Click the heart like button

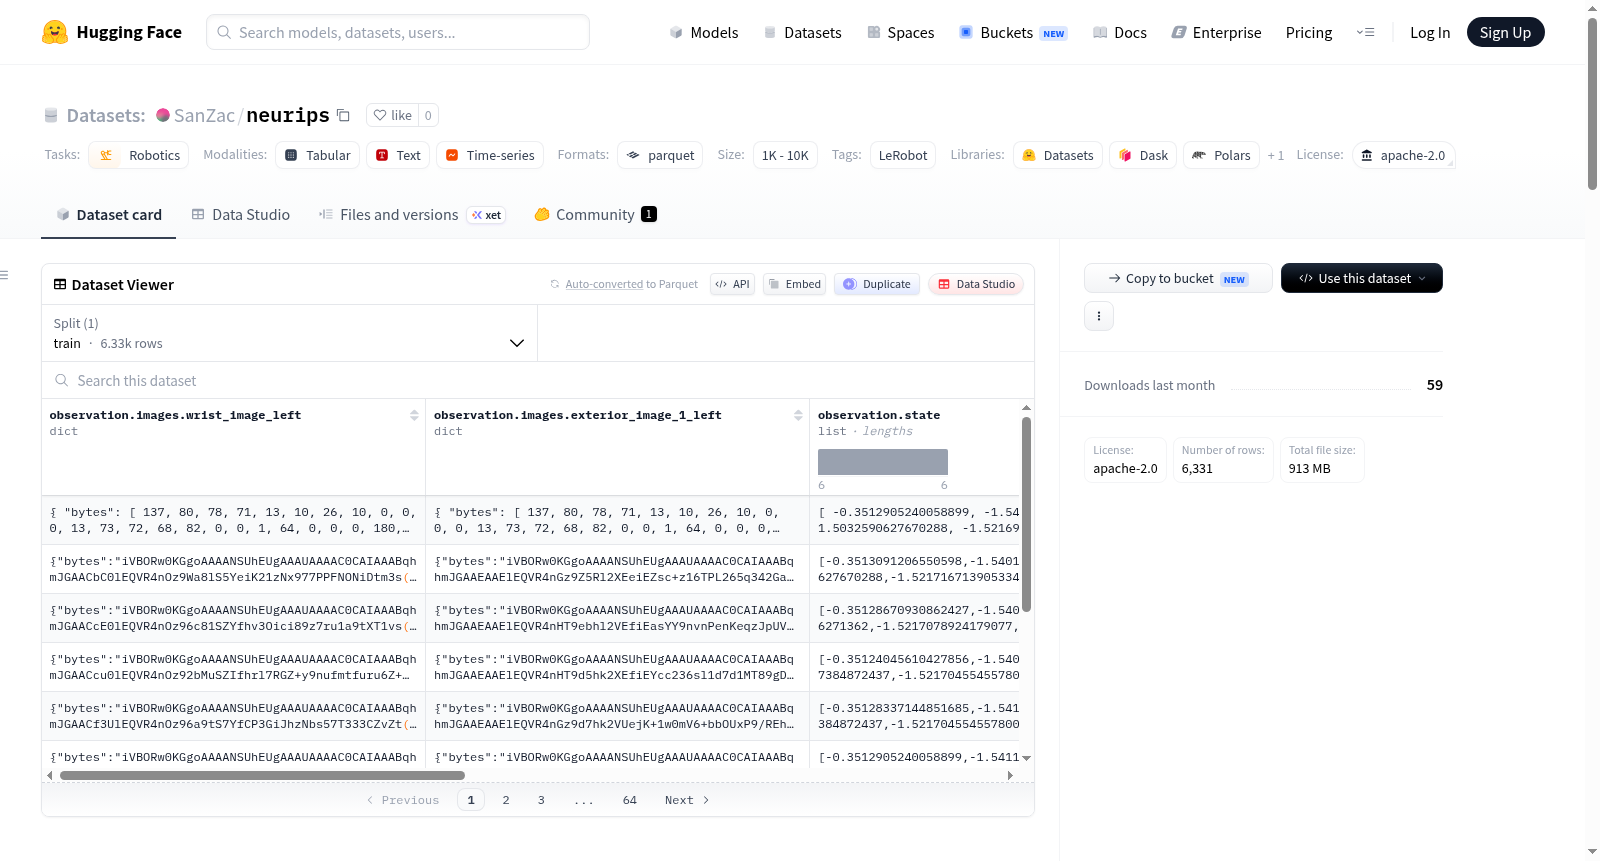click(x=392, y=115)
